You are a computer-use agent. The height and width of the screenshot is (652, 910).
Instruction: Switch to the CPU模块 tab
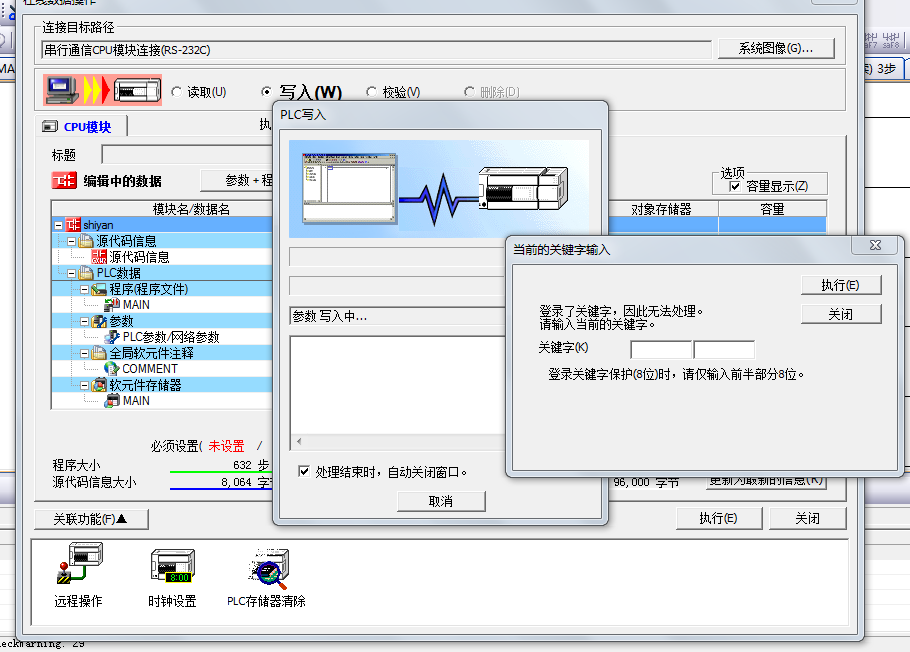click(86, 127)
